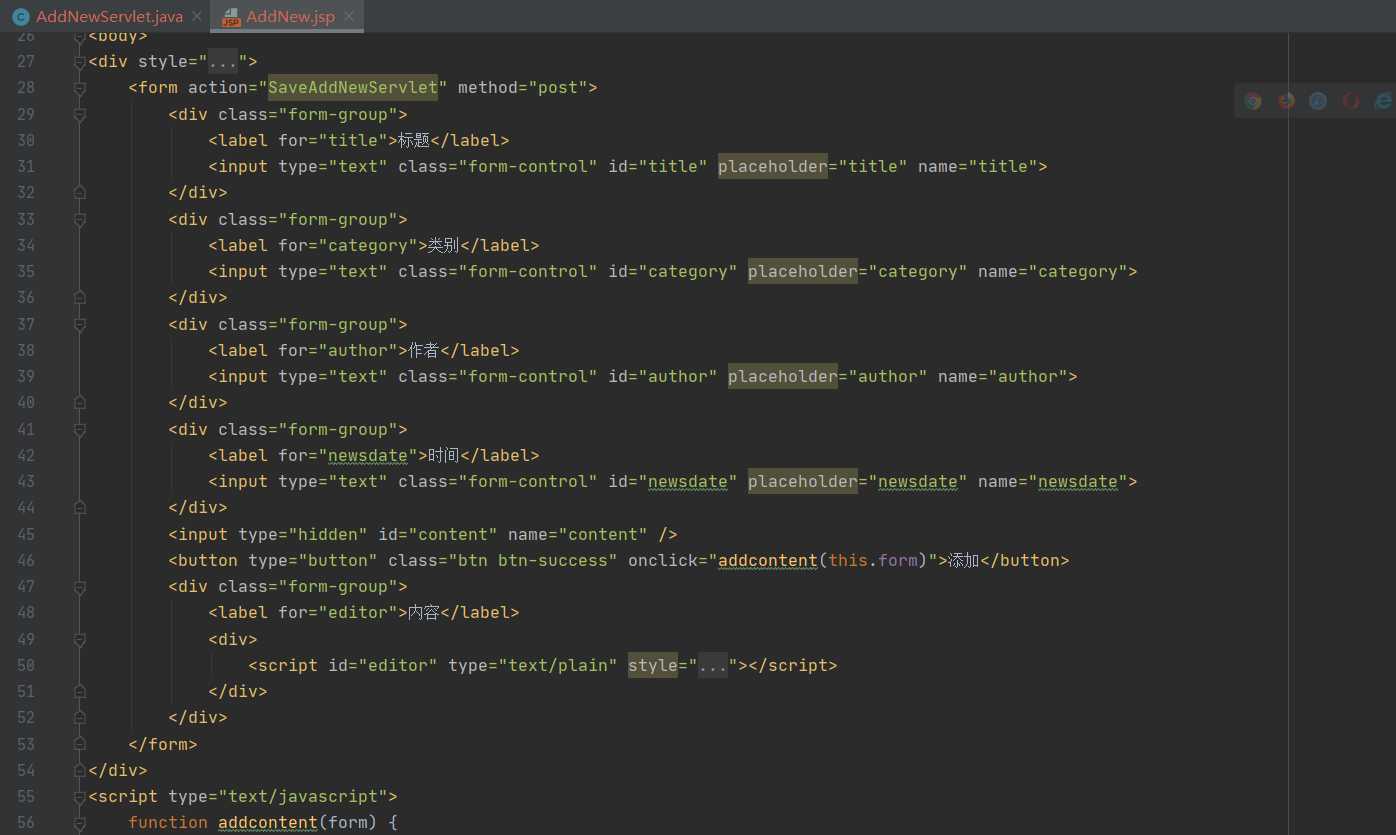This screenshot has height=835, width=1396.
Task: Collapse the form-group div at line 41
Action: [80, 429]
